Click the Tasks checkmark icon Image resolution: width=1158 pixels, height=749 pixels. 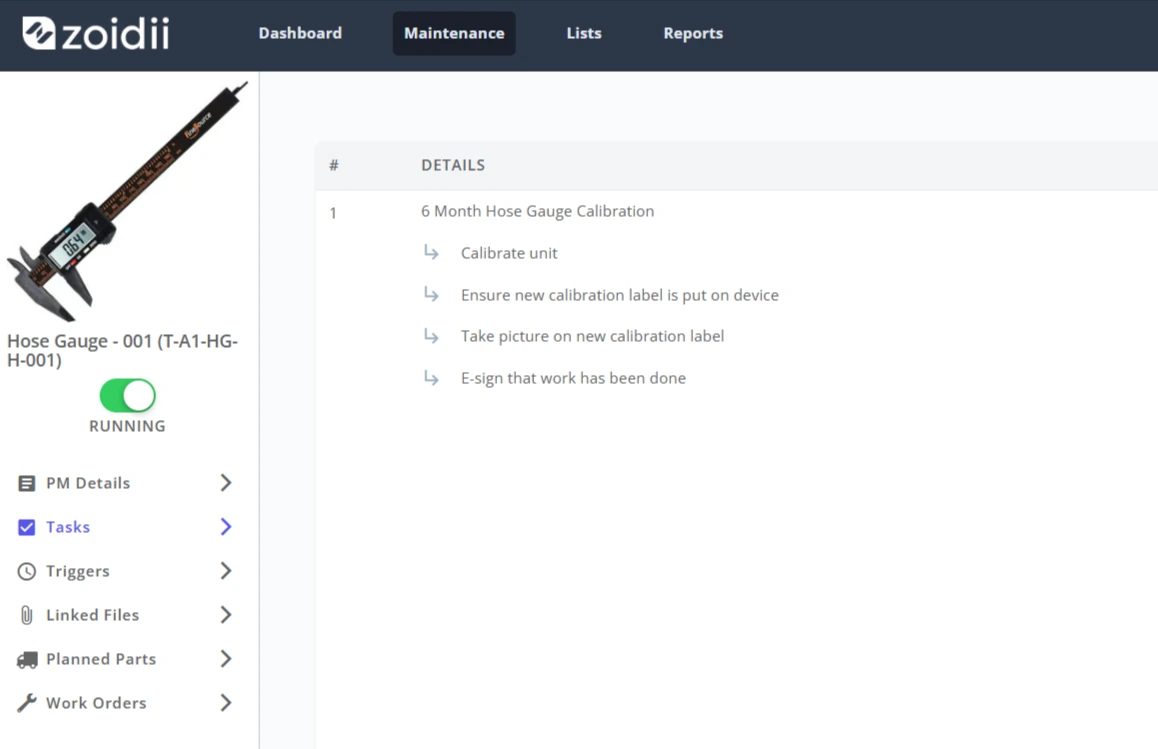click(27, 527)
